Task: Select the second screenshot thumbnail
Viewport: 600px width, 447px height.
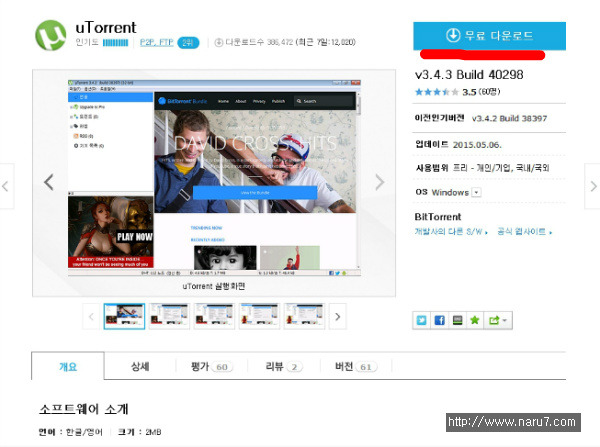Action: (x=169, y=316)
